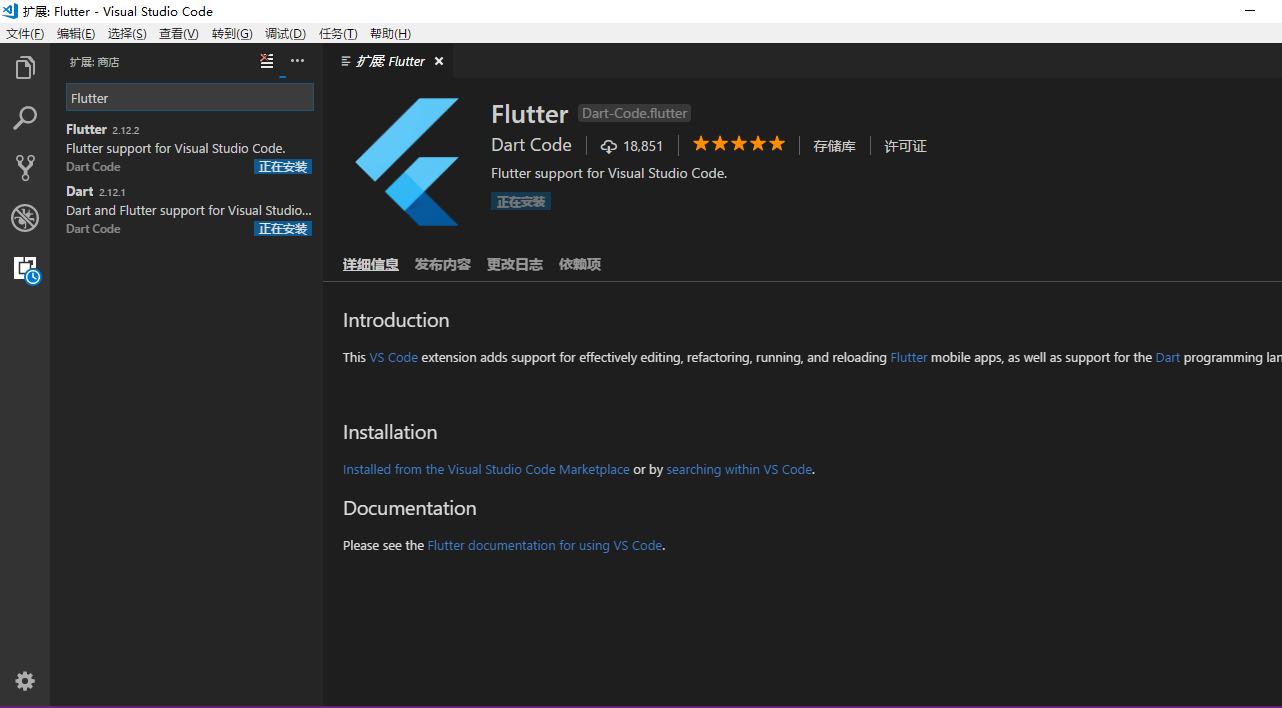Open Source Control view icon
Screen dimensions: 1282x708
[x=25, y=167]
